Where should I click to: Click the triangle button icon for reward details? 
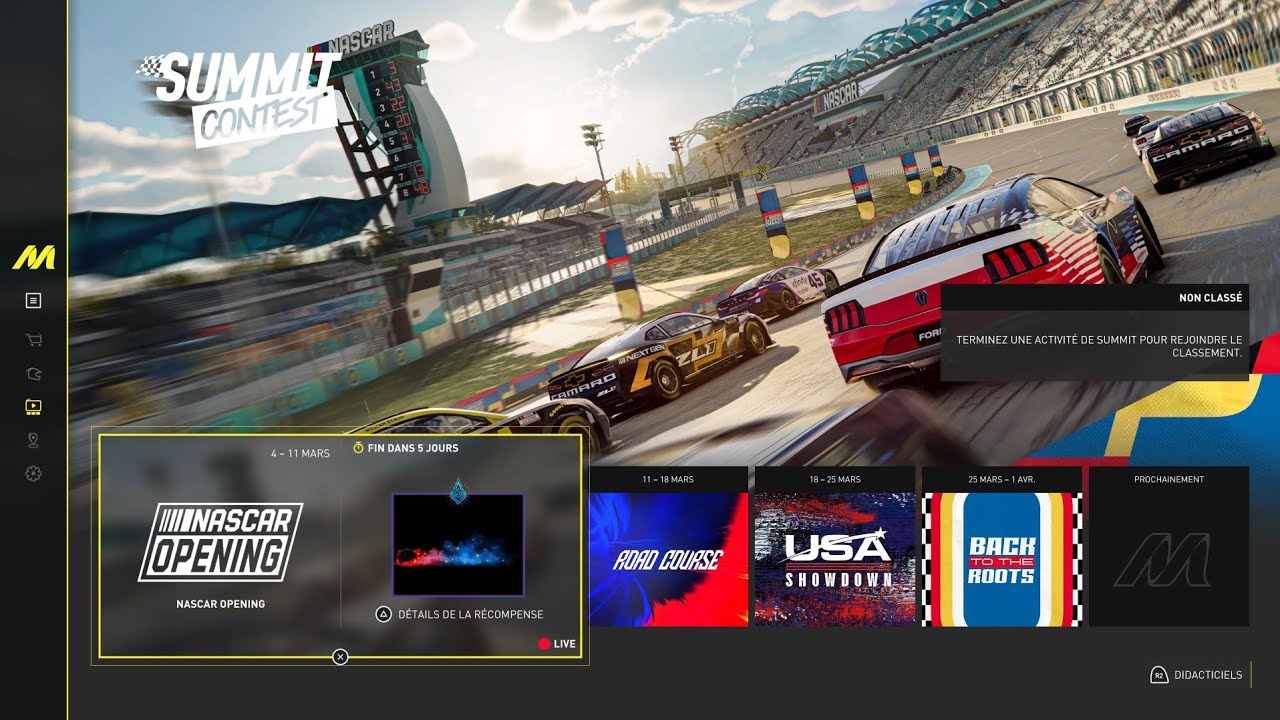tap(383, 614)
